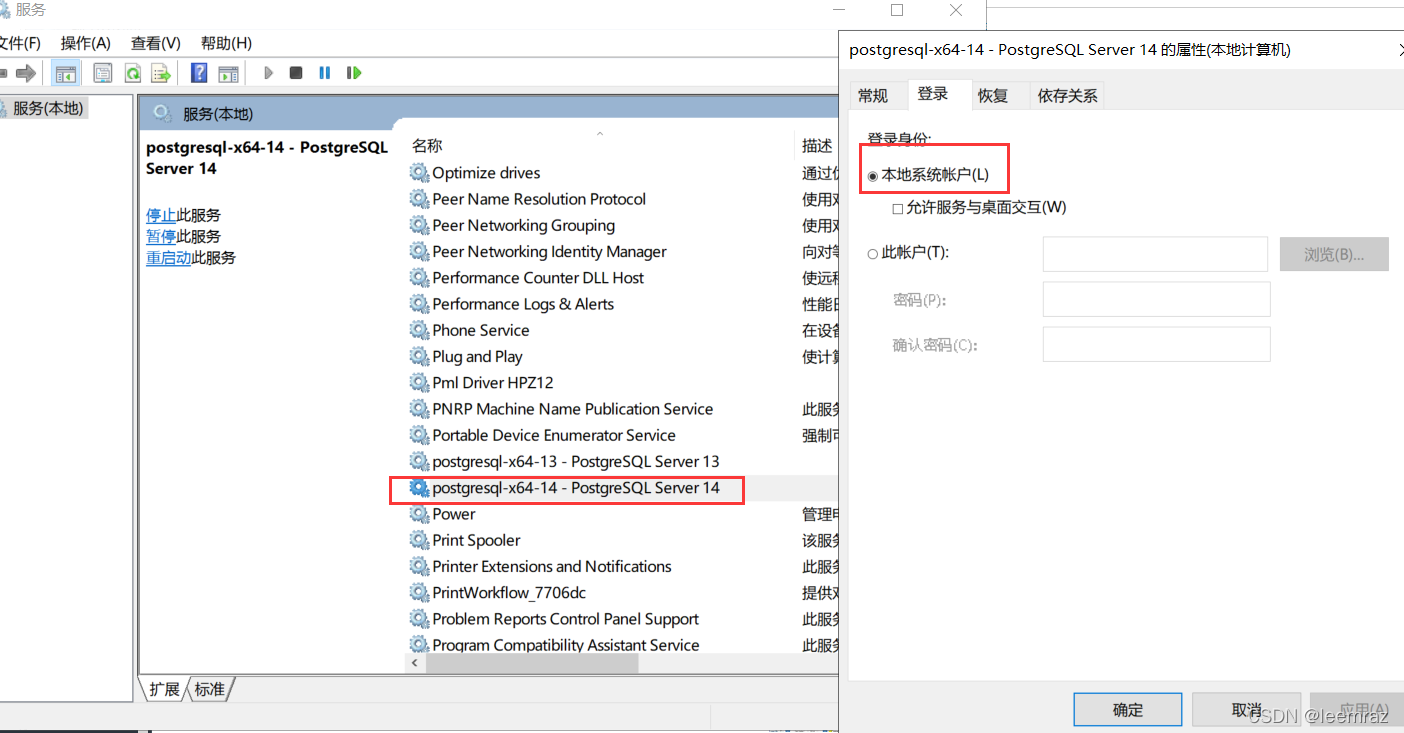Image resolution: width=1404 pixels, height=733 pixels.
Task: Click gear icon of Power service
Action: click(x=419, y=514)
